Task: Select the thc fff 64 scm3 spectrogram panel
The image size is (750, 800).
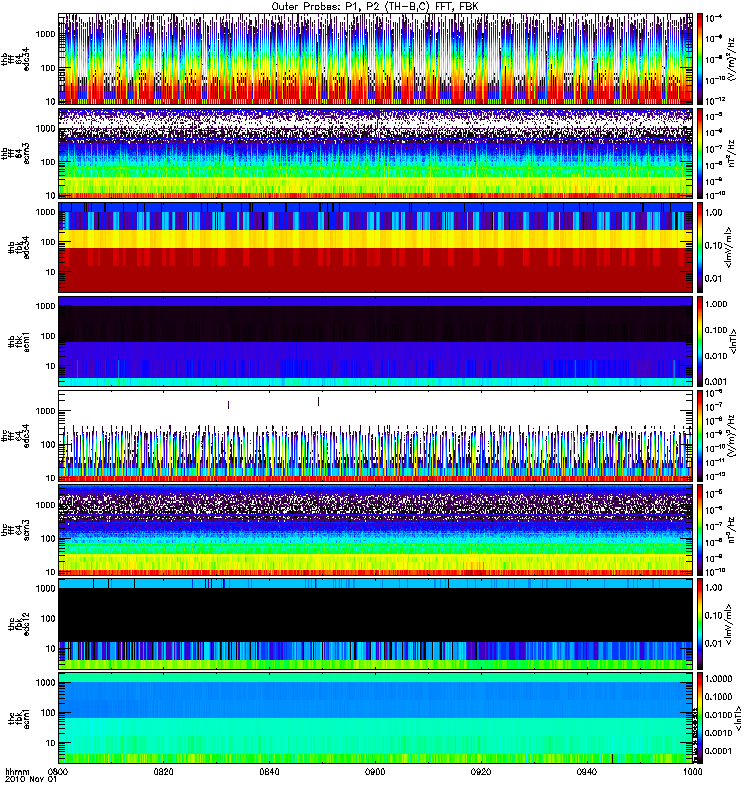Action: click(376, 530)
